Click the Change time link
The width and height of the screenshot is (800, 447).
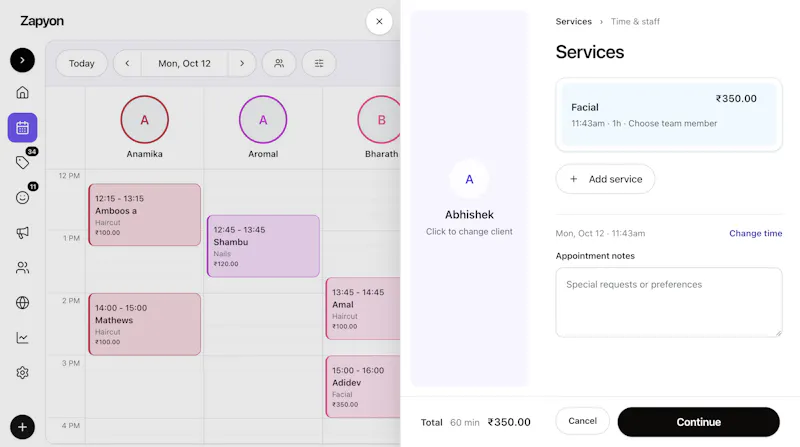pyautogui.click(x=755, y=233)
